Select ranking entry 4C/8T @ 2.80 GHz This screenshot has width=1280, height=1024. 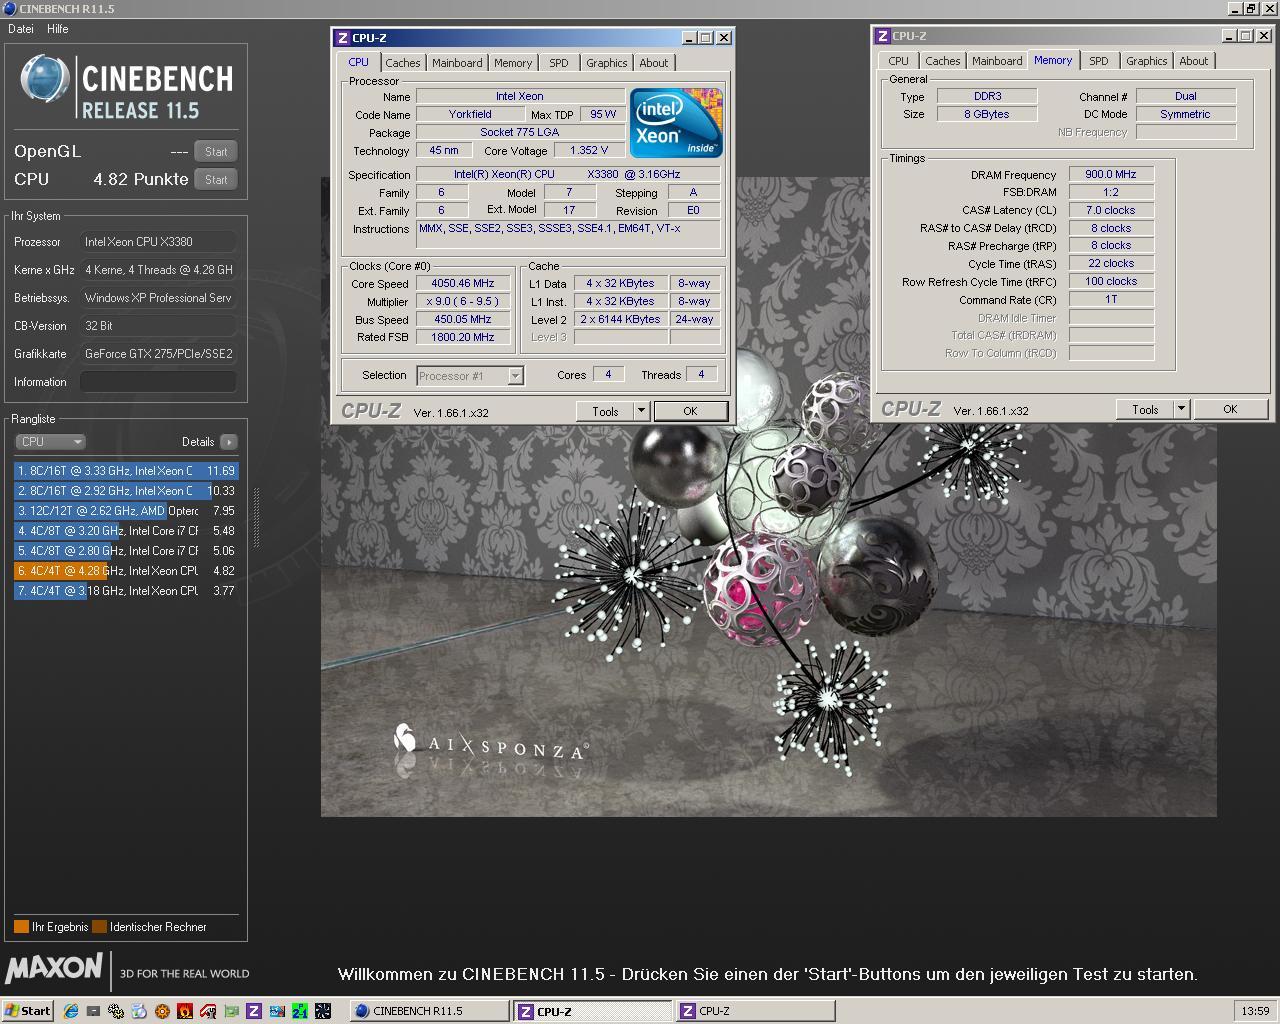[x=126, y=551]
